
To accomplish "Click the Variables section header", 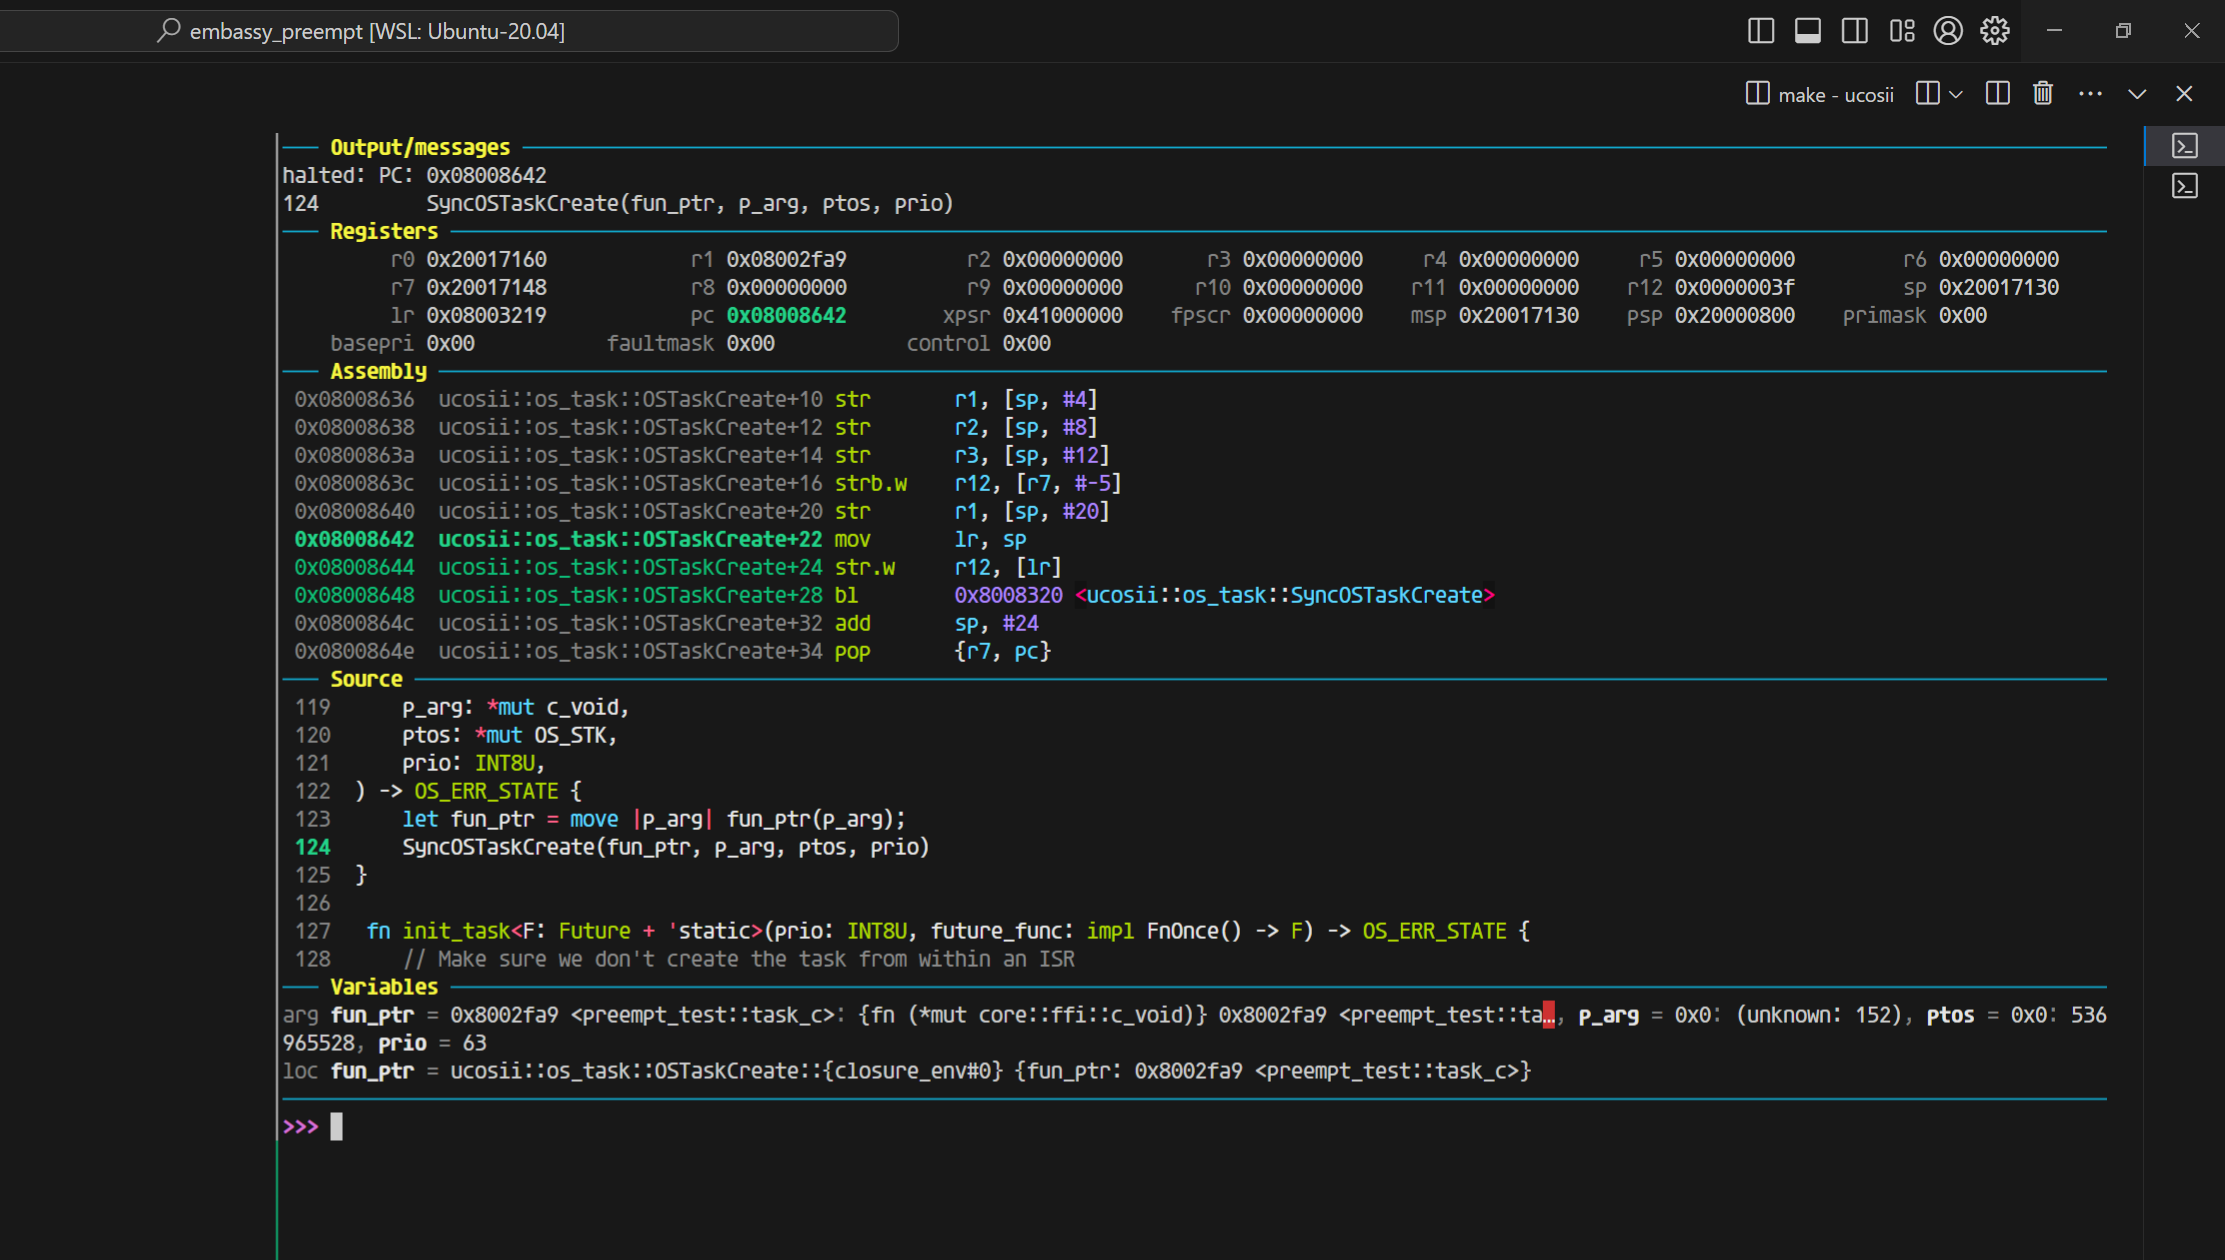I will pyautogui.click(x=384, y=987).
